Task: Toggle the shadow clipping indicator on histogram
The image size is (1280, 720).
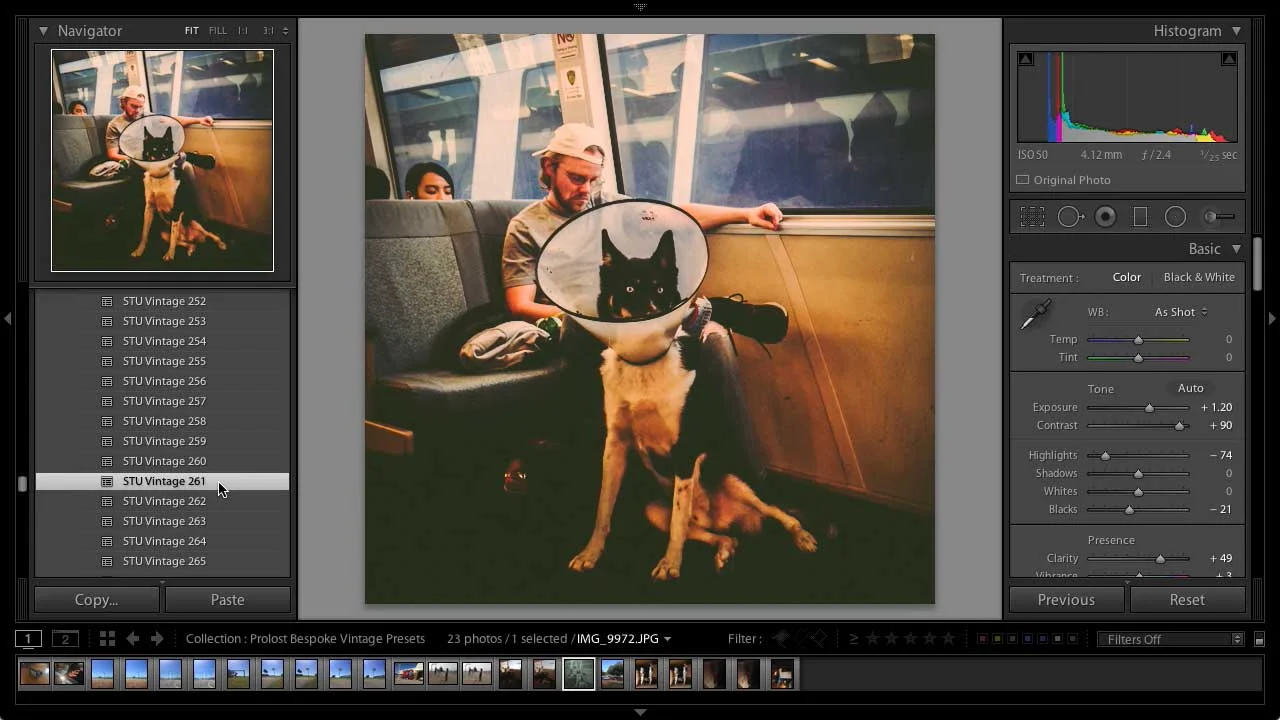Action: click(1025, 58)
